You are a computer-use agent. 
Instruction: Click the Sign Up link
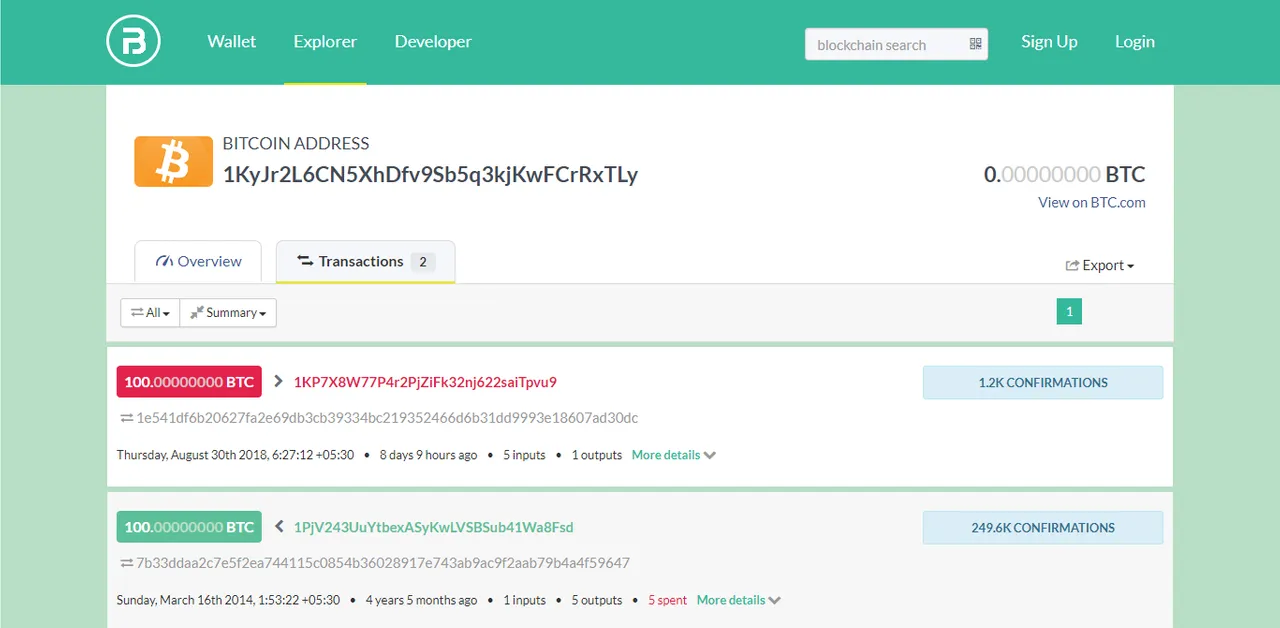coord(1049,42)
